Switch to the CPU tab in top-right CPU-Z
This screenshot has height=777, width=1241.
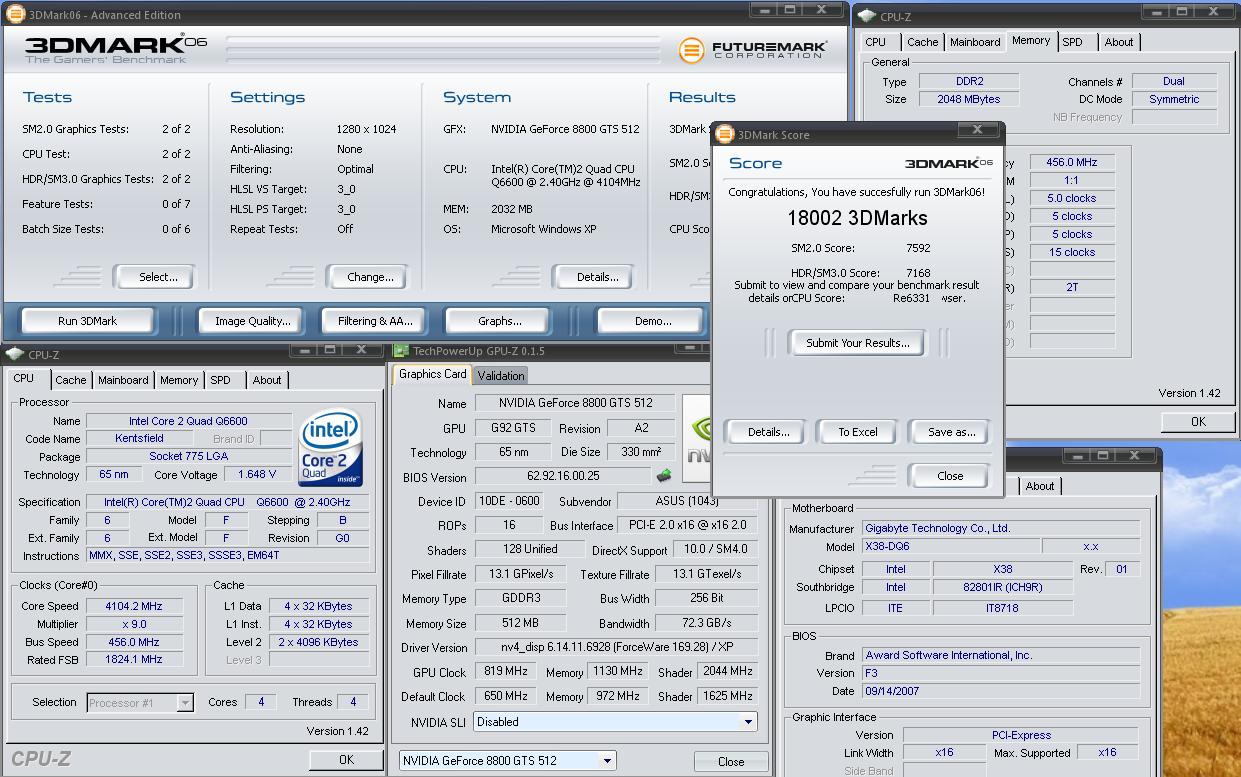[876, 42]
